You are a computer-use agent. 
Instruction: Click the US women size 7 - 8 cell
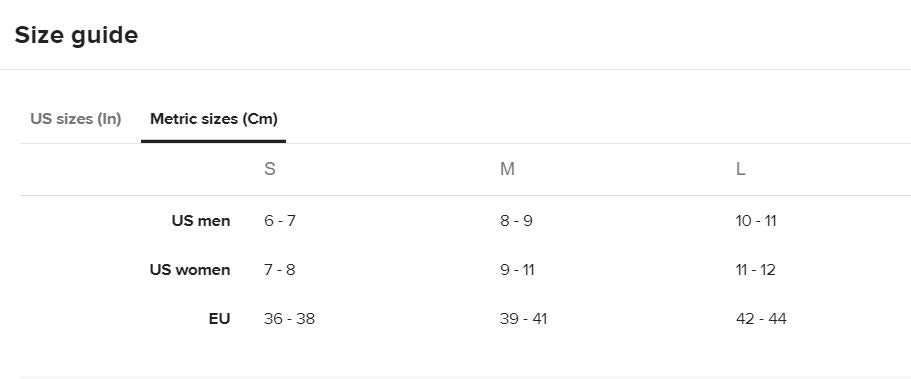coord(279,270)
